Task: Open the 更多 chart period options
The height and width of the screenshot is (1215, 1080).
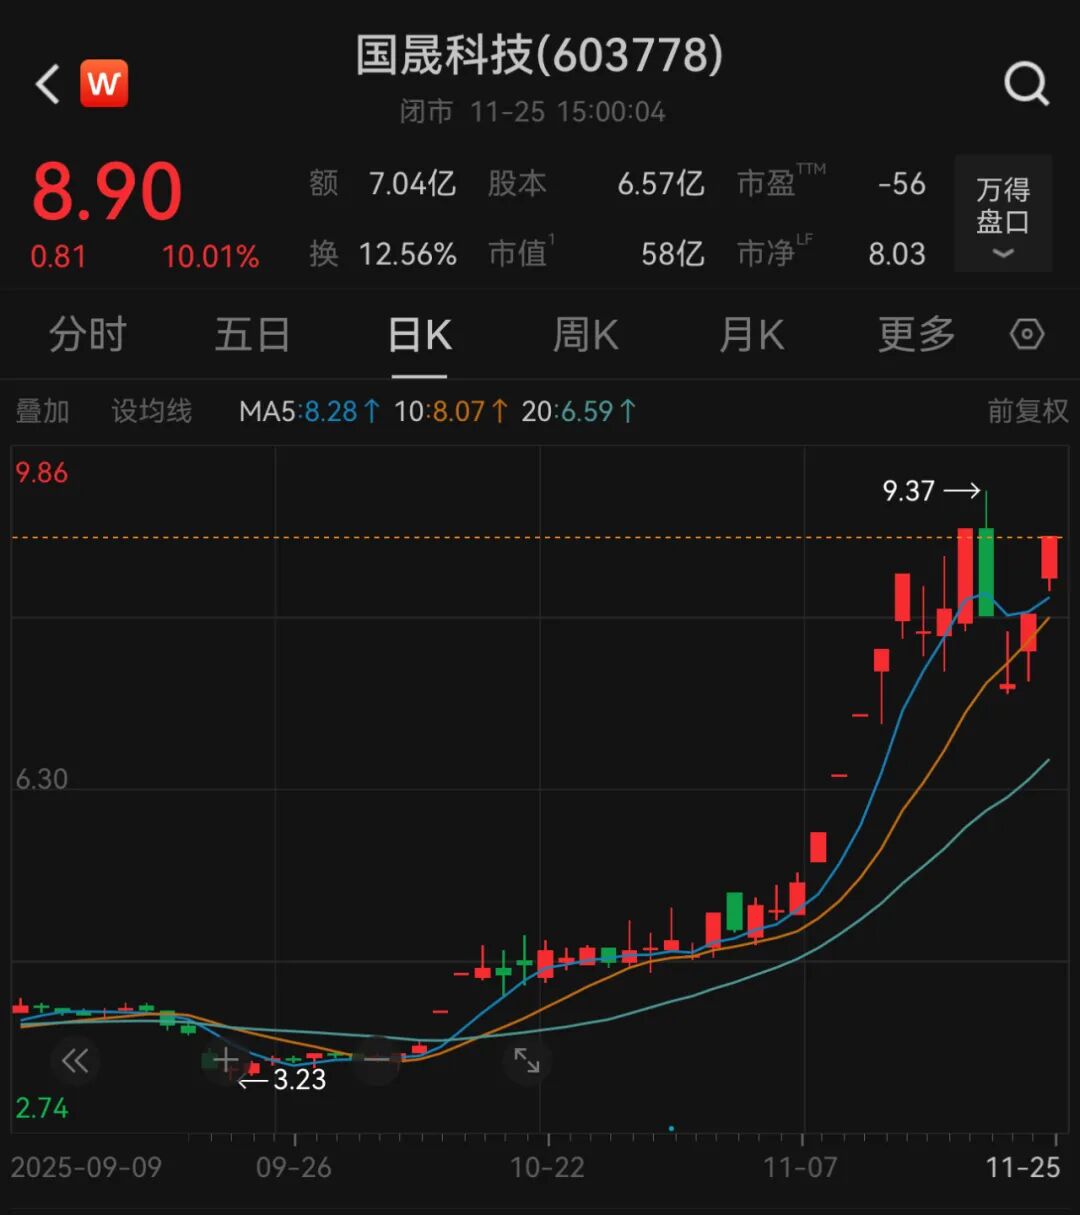Action: 914,335
